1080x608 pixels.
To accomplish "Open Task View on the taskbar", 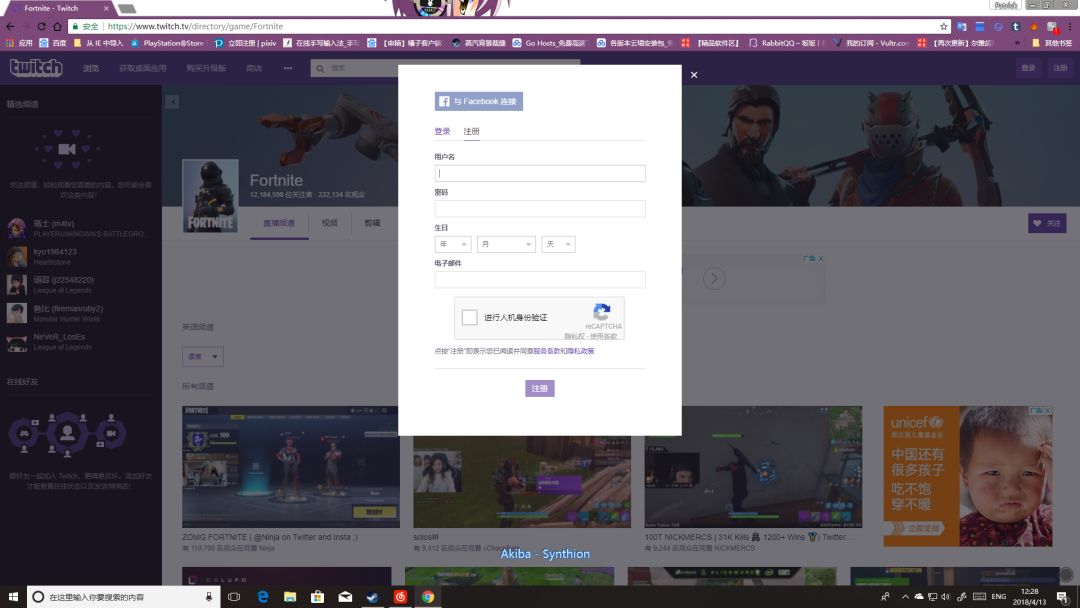I will [x=234, y=596].
